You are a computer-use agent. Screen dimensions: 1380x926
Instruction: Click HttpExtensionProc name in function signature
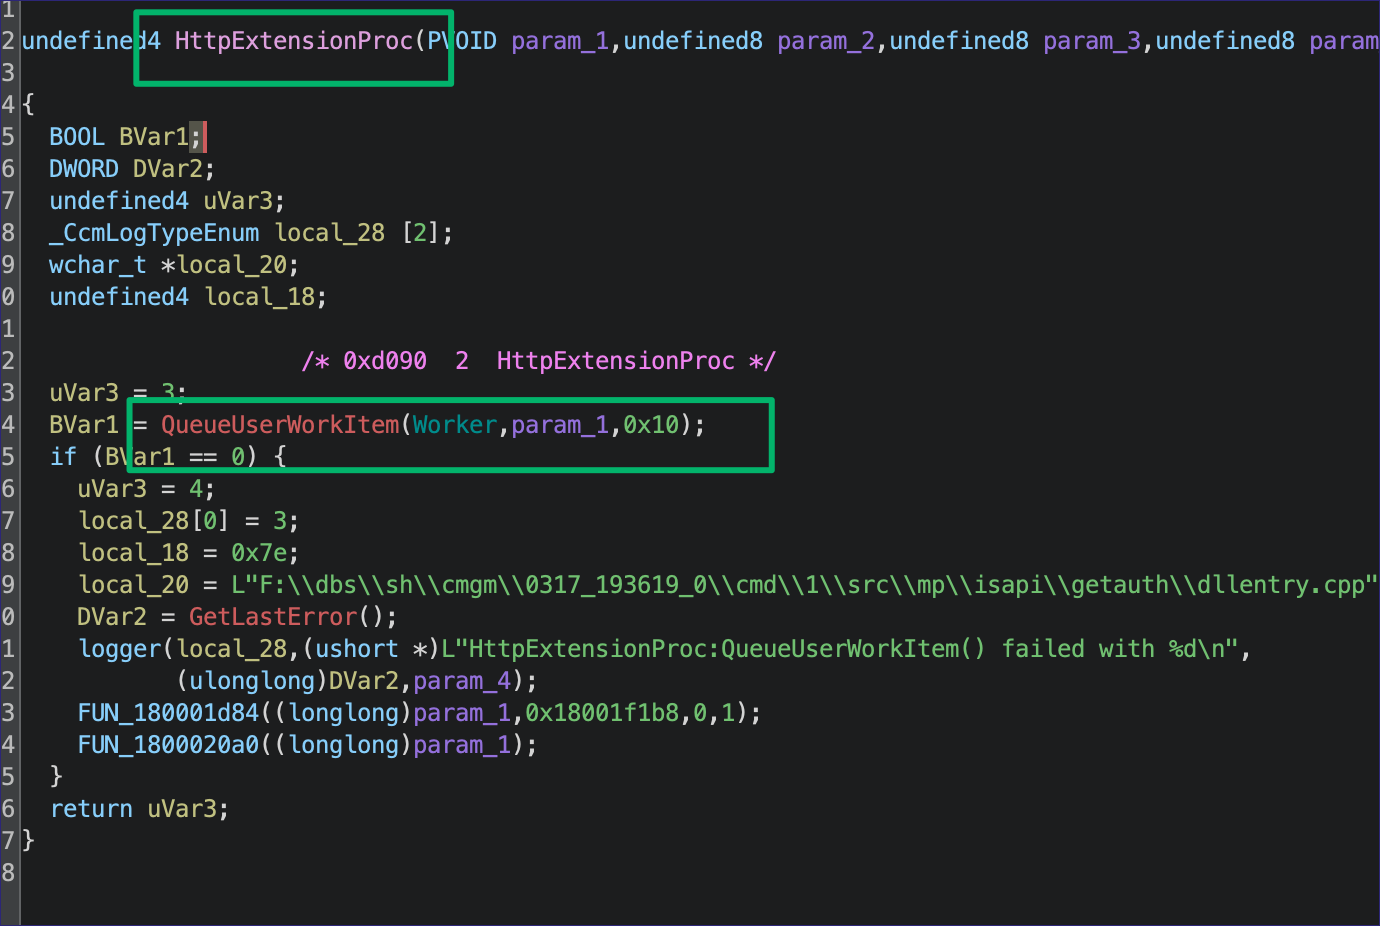pyautogui.click(x=293, y=41)
